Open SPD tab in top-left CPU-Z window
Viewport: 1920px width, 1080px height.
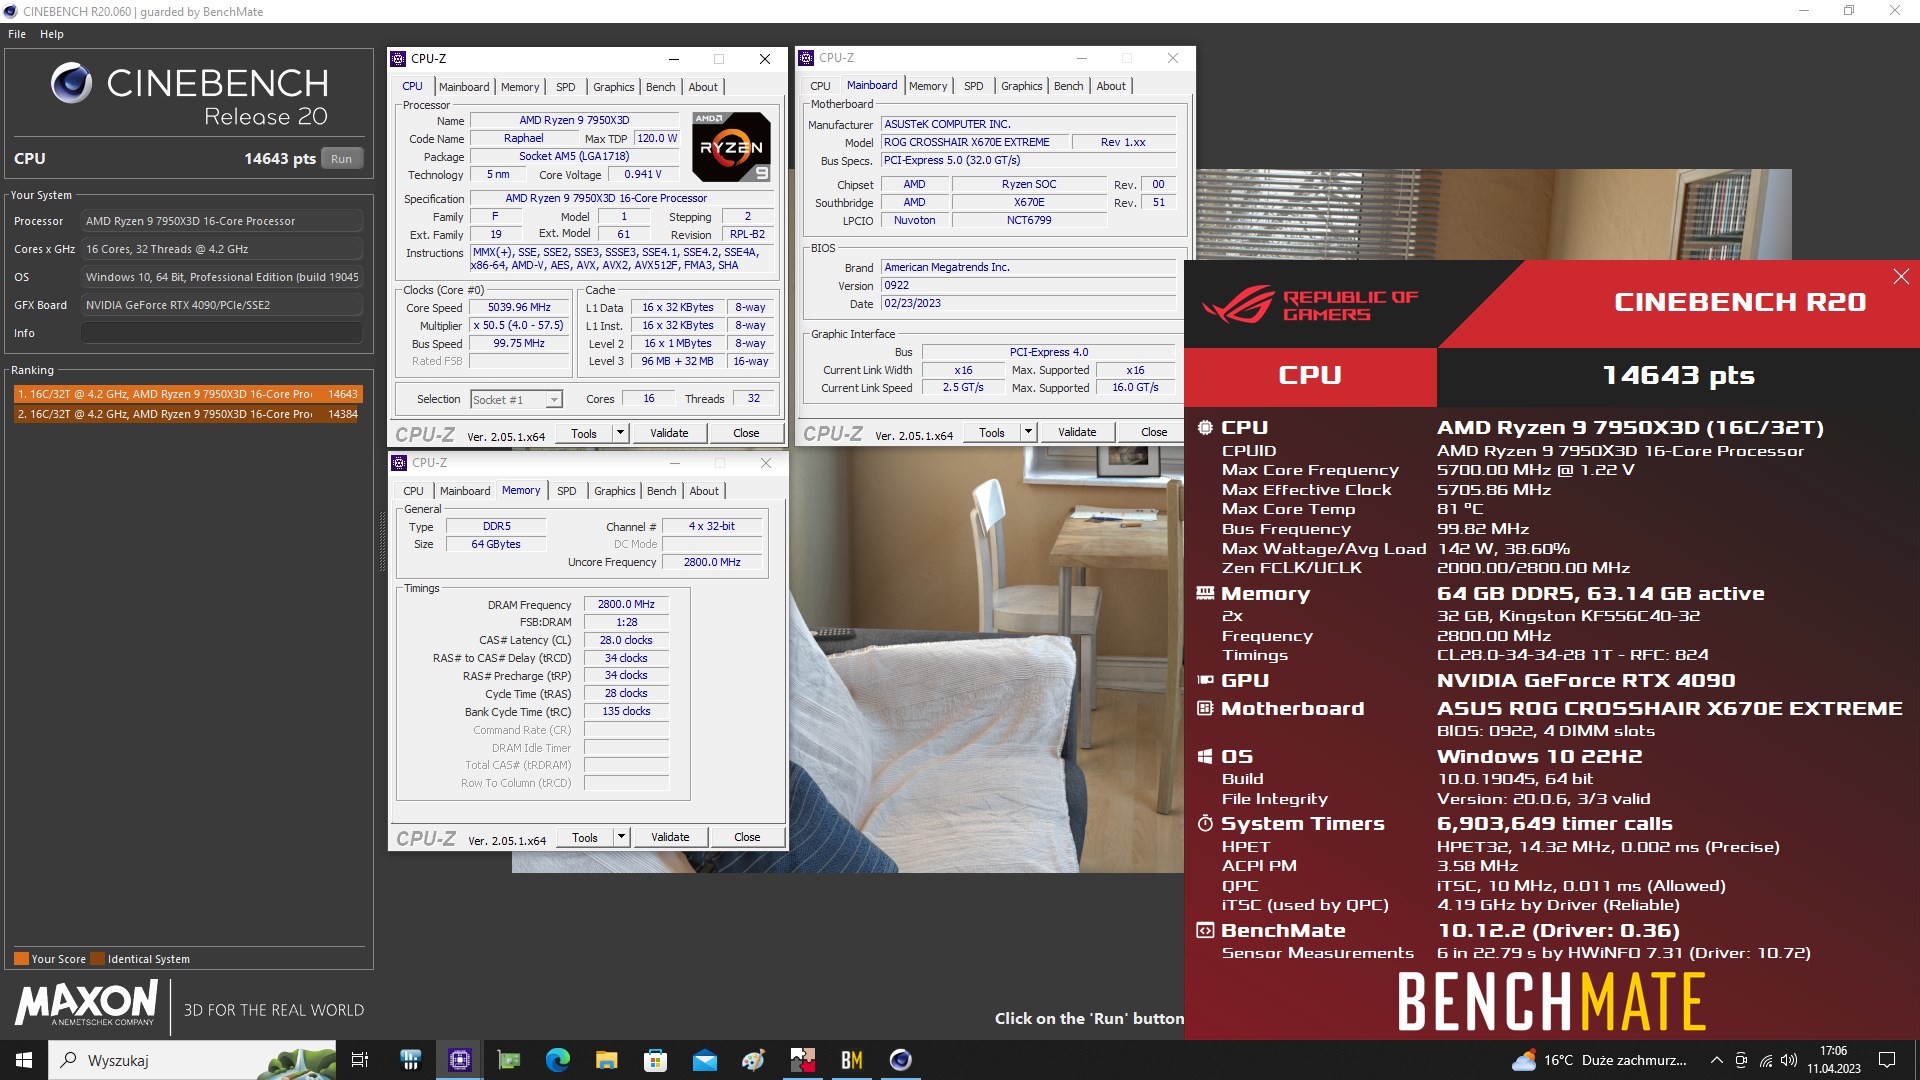pos(566,87)
